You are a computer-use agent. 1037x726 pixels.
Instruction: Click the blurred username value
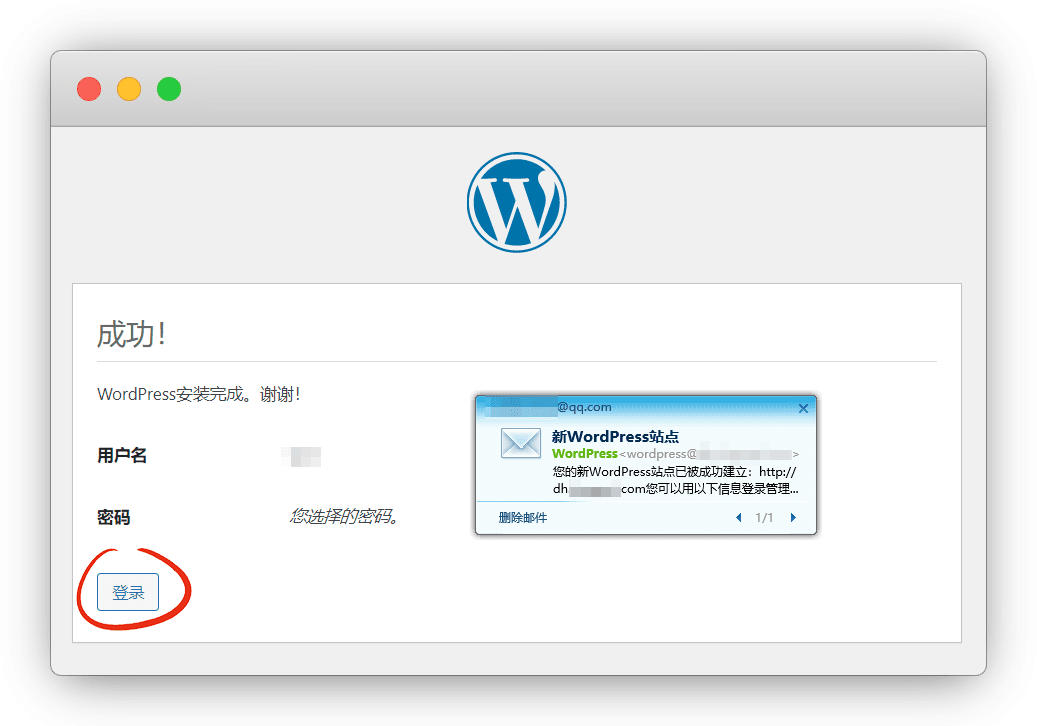tap(301, 456)
